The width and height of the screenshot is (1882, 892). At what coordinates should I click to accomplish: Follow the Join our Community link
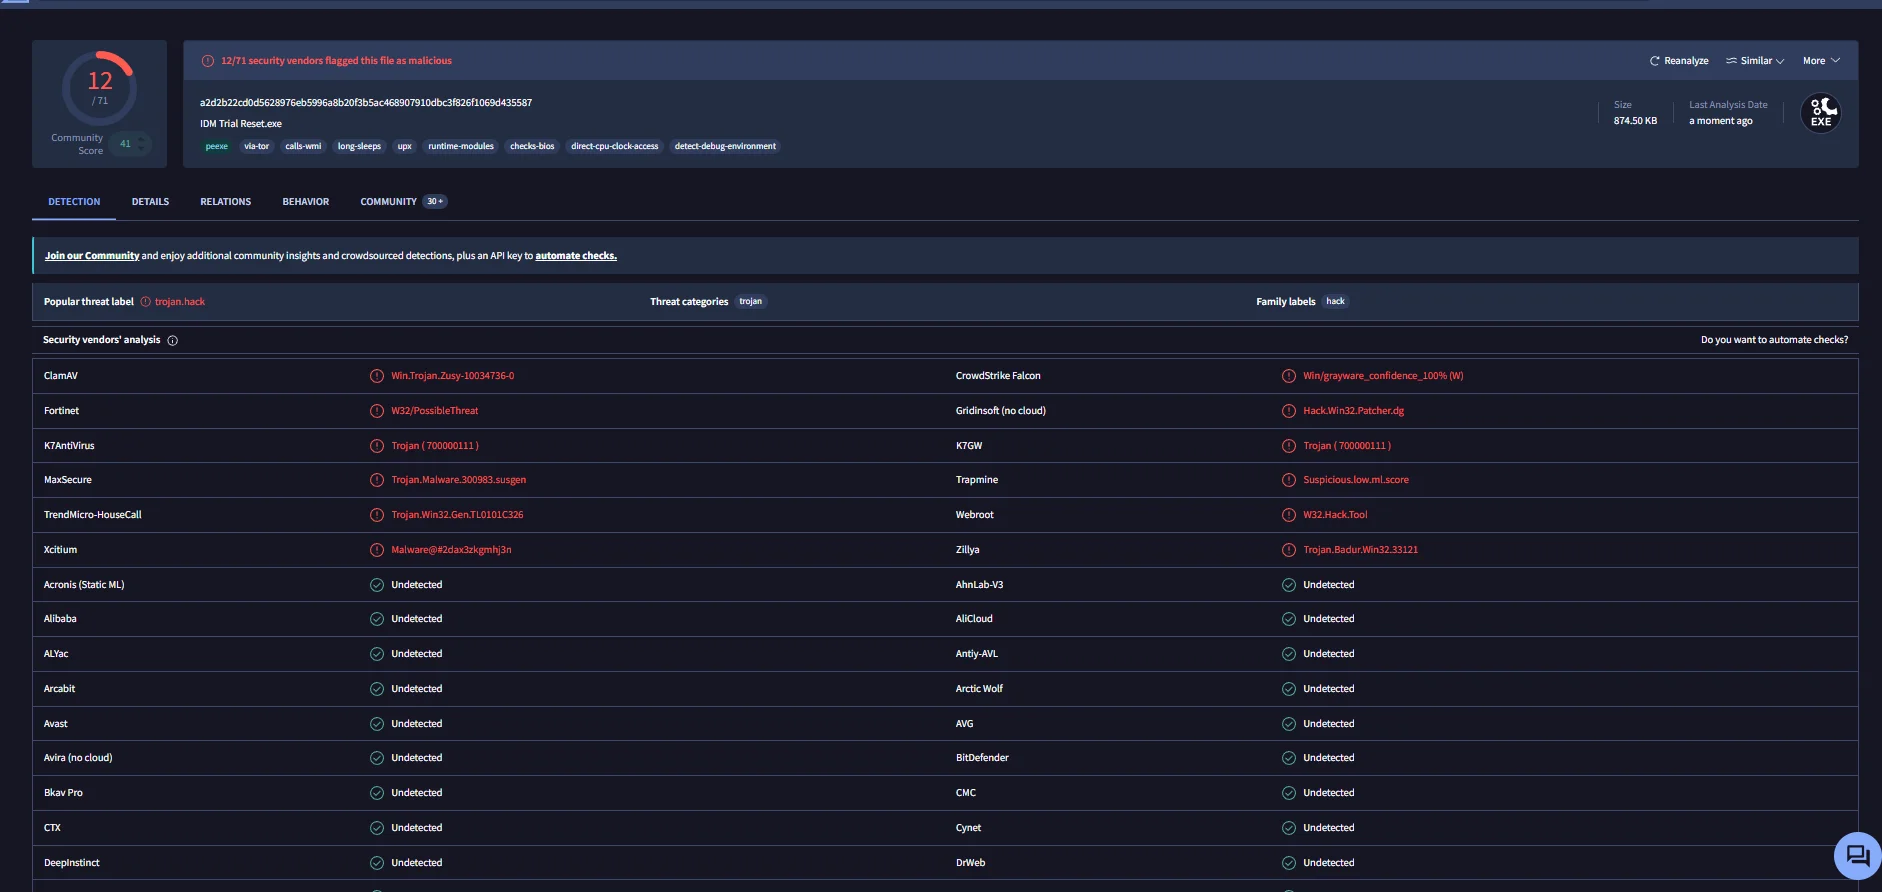tap(92, 256)
